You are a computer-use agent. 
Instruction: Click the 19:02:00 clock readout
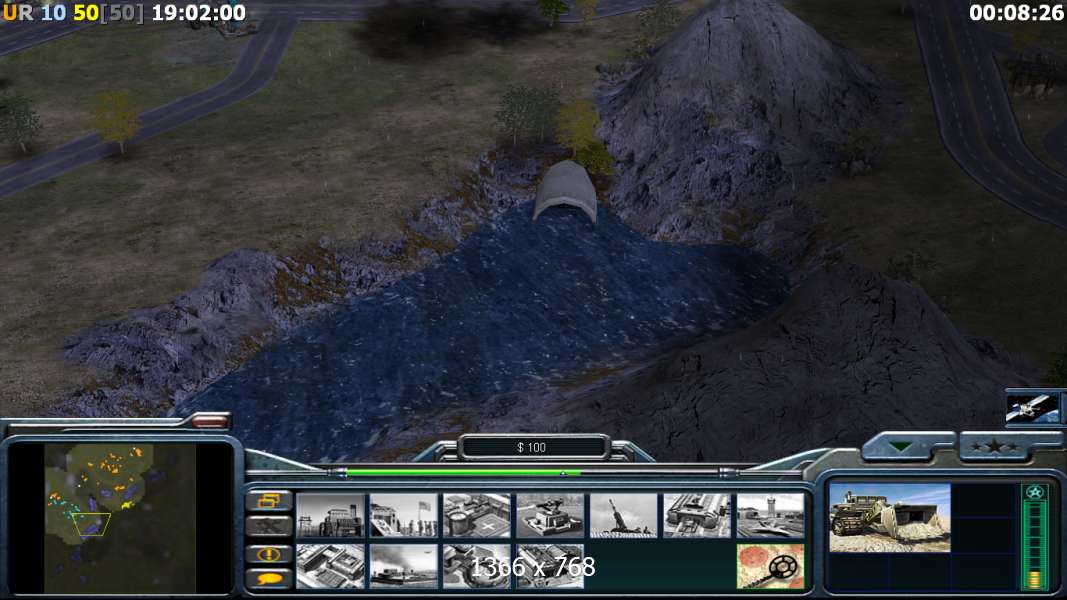pyautogui.click(x=199, y=12)
